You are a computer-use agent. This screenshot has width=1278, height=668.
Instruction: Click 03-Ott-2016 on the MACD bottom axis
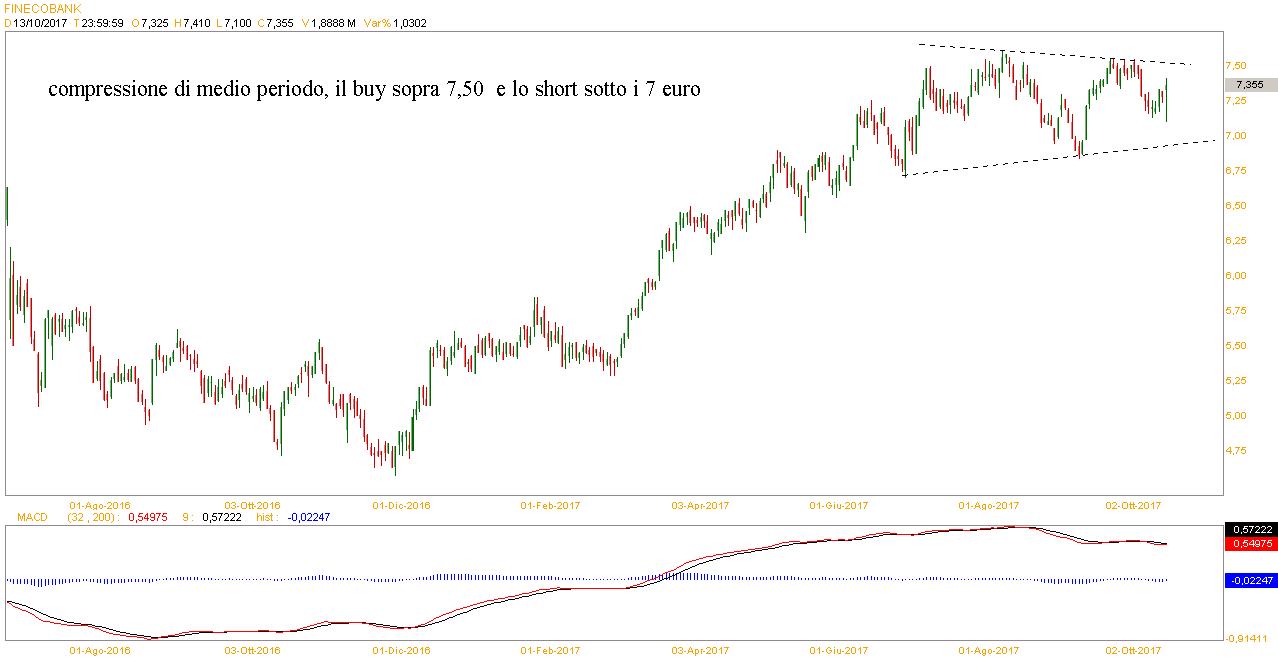pos(252,650)
